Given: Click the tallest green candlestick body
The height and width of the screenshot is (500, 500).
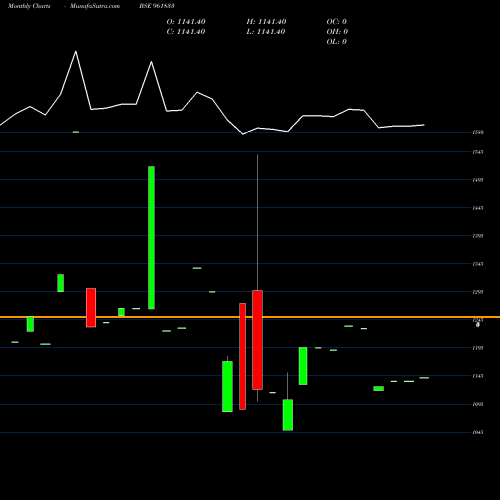Looking at the screenshot, I should tap(151, 238).
